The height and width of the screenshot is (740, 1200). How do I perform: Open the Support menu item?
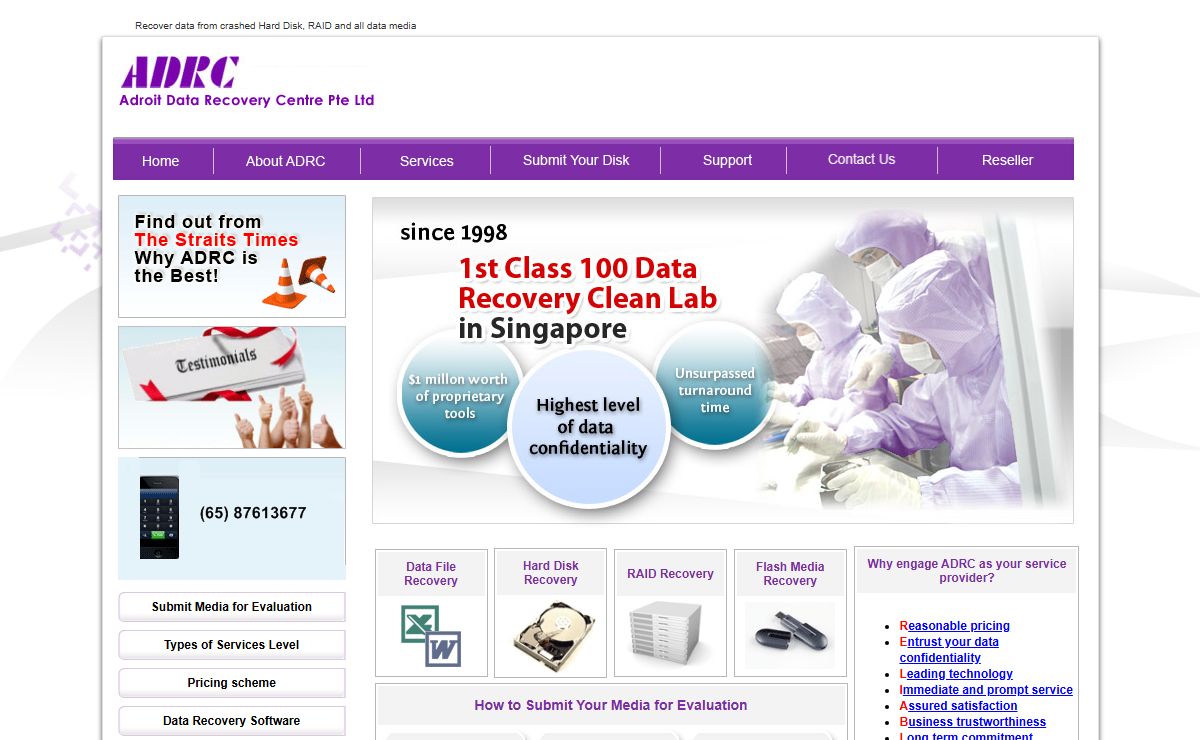[x=727, y=160]
